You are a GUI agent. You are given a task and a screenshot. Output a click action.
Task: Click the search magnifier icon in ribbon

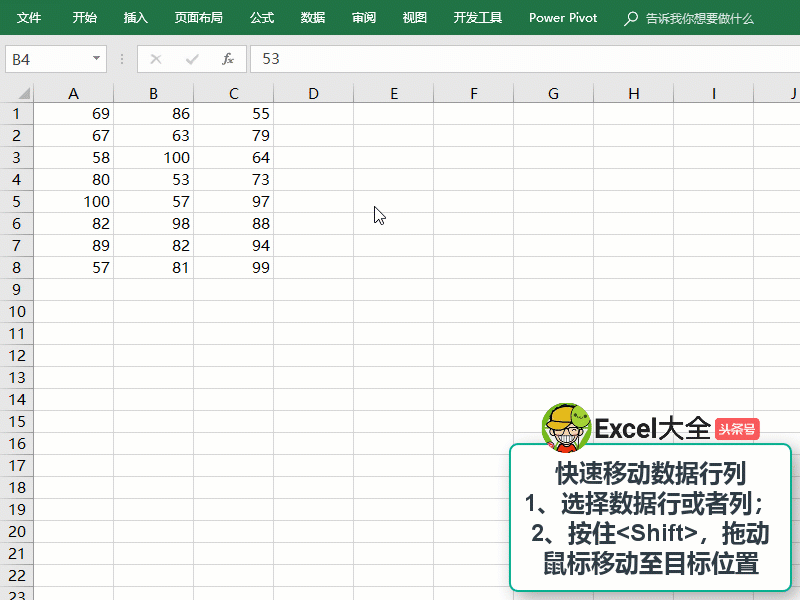pos(630,18)
